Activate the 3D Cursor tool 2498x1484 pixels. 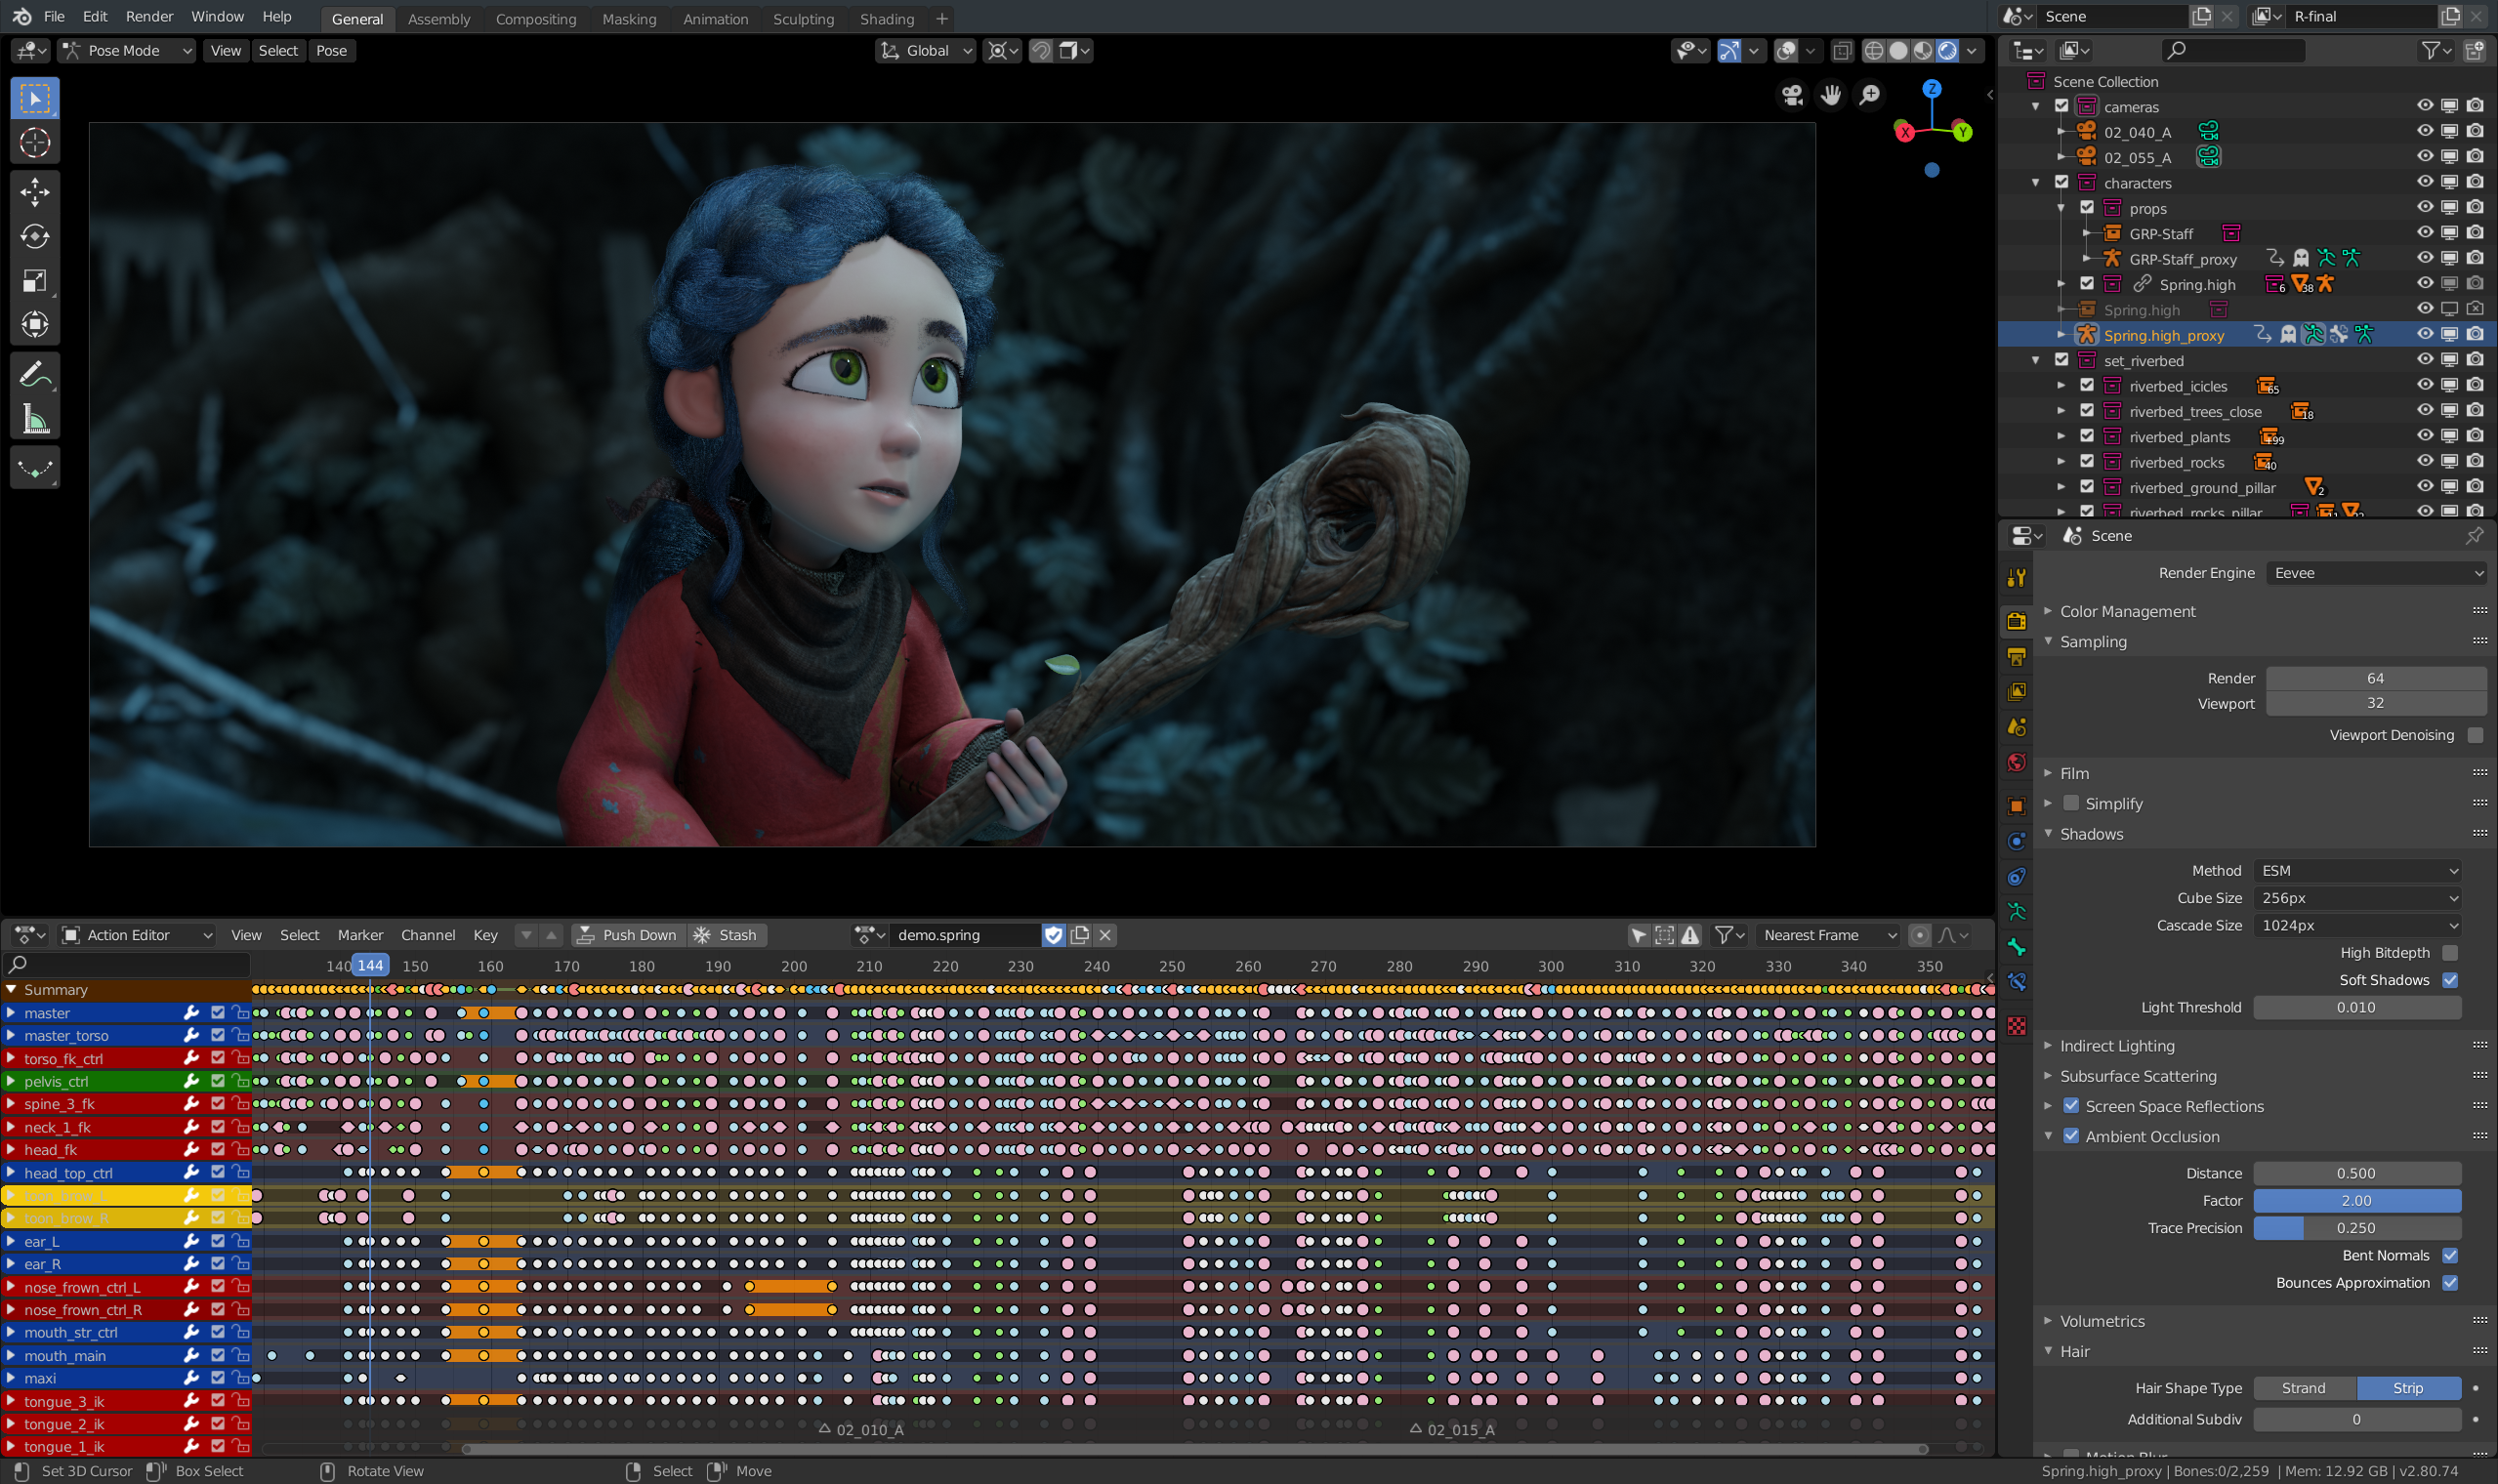coord(35,143)
